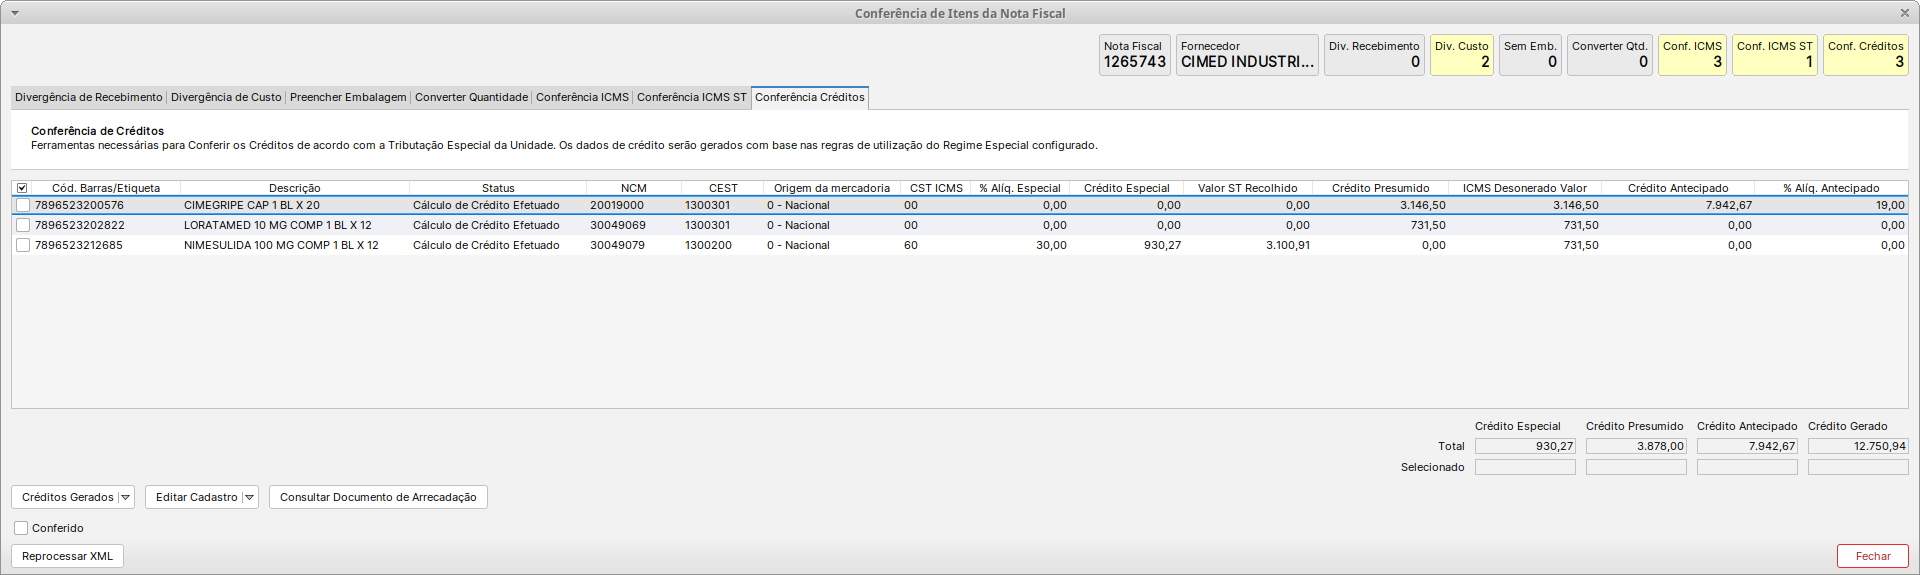The height and width of the screenshot is (575, 1920).
Task: Open the window menu arrow in title bar
Action: (14, 13)
